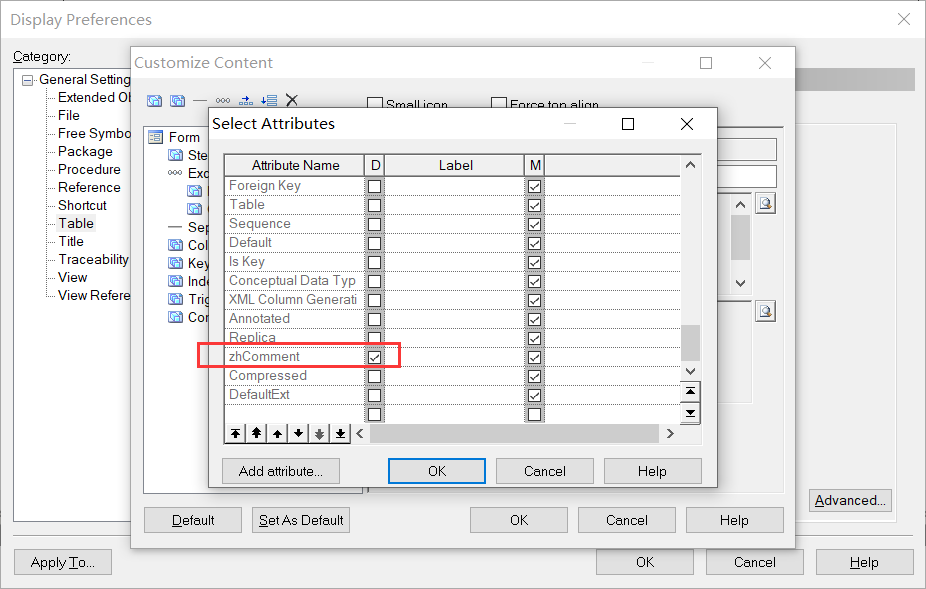Click the Attribute Name column header

click(x=295, y=165)
